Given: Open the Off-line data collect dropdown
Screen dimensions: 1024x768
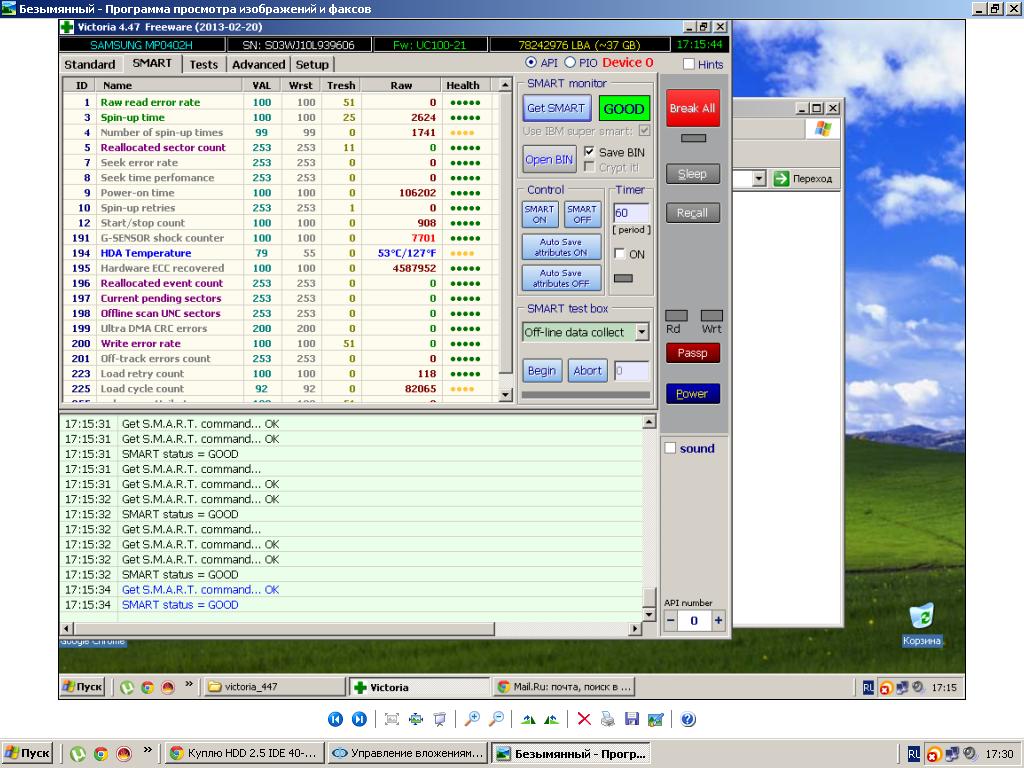Looking at the screenshot, I should pos(642,332).
